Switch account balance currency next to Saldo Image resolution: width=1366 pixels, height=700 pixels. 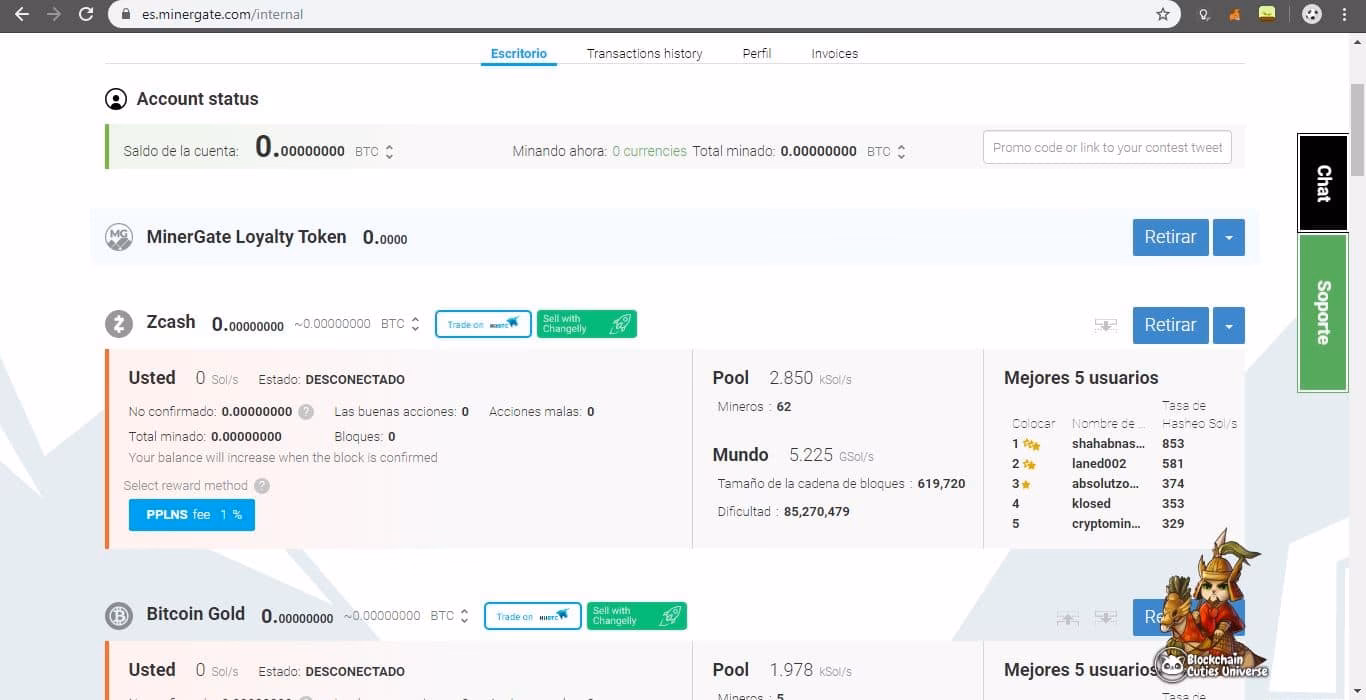coord(389,152)
